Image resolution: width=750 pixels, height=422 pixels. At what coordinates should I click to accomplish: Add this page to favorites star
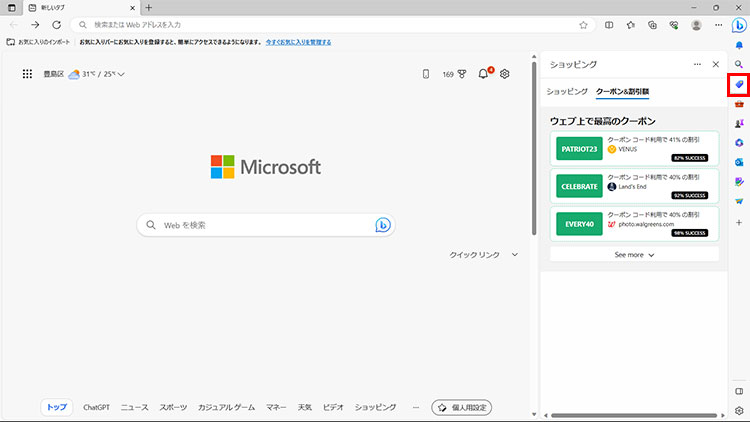pyautogui.click(x=583, y=25)
